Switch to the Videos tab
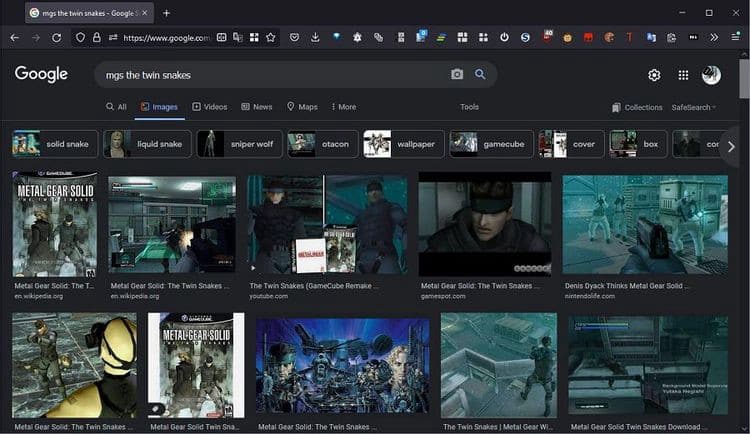750x434 pixels. tap(210, 107)
